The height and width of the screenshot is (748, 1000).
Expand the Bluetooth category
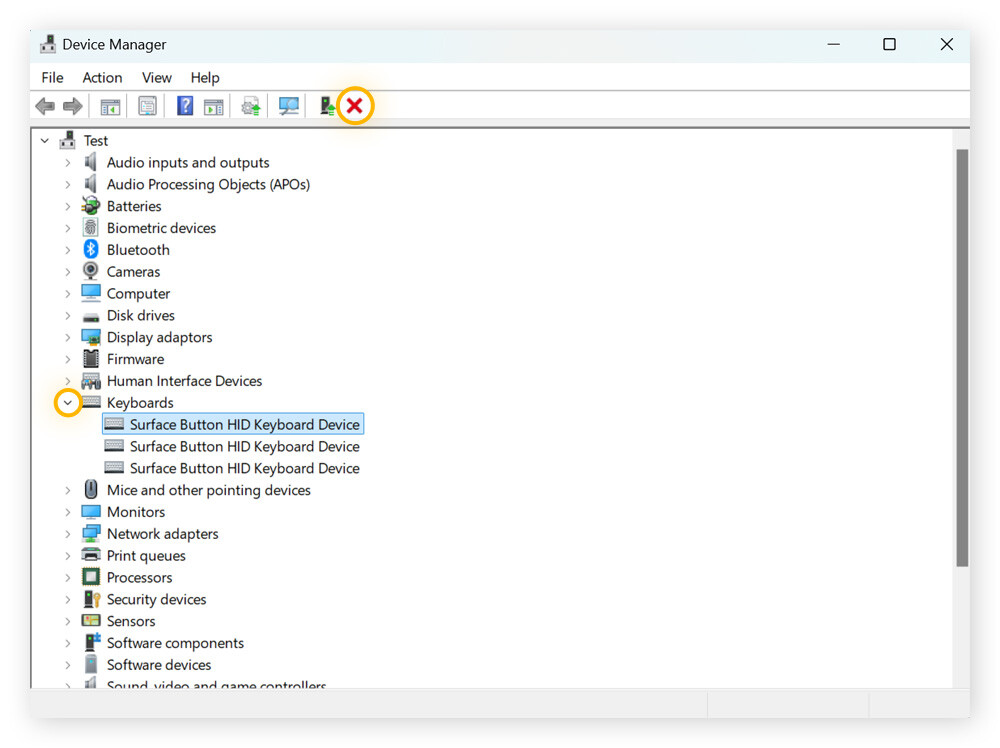[x=68, y=250]
